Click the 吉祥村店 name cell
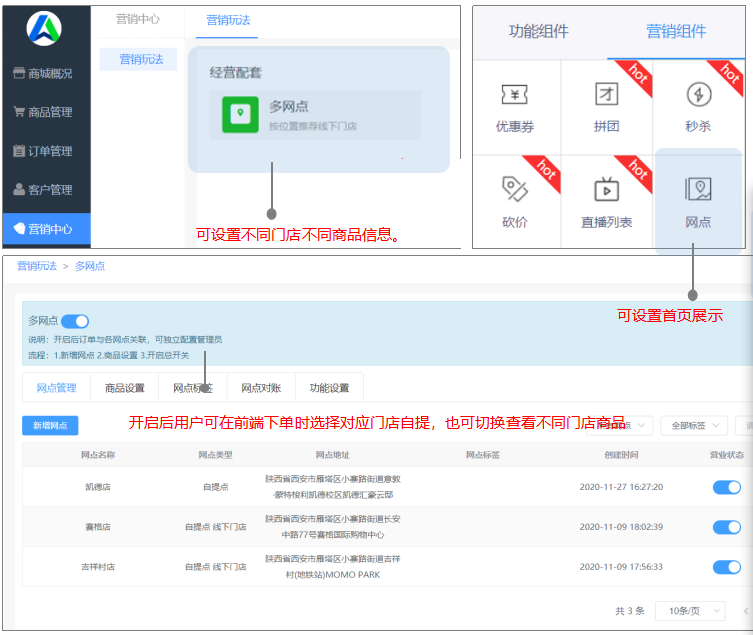The image size is (753, 635). pyautogui.click(x=97, y=567)
